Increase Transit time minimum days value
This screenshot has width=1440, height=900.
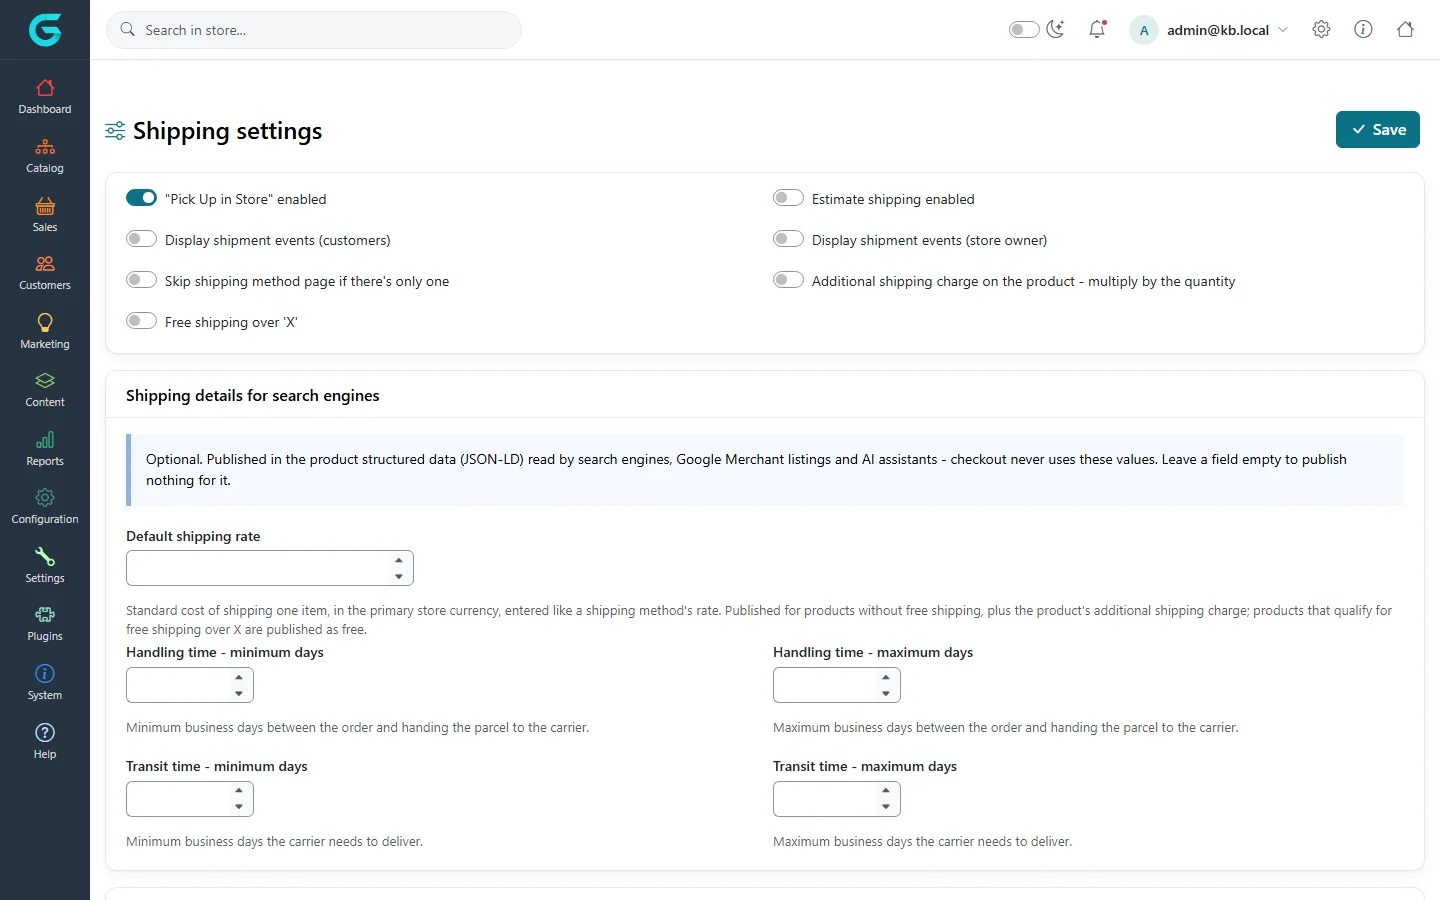click(x=239, y=791)
